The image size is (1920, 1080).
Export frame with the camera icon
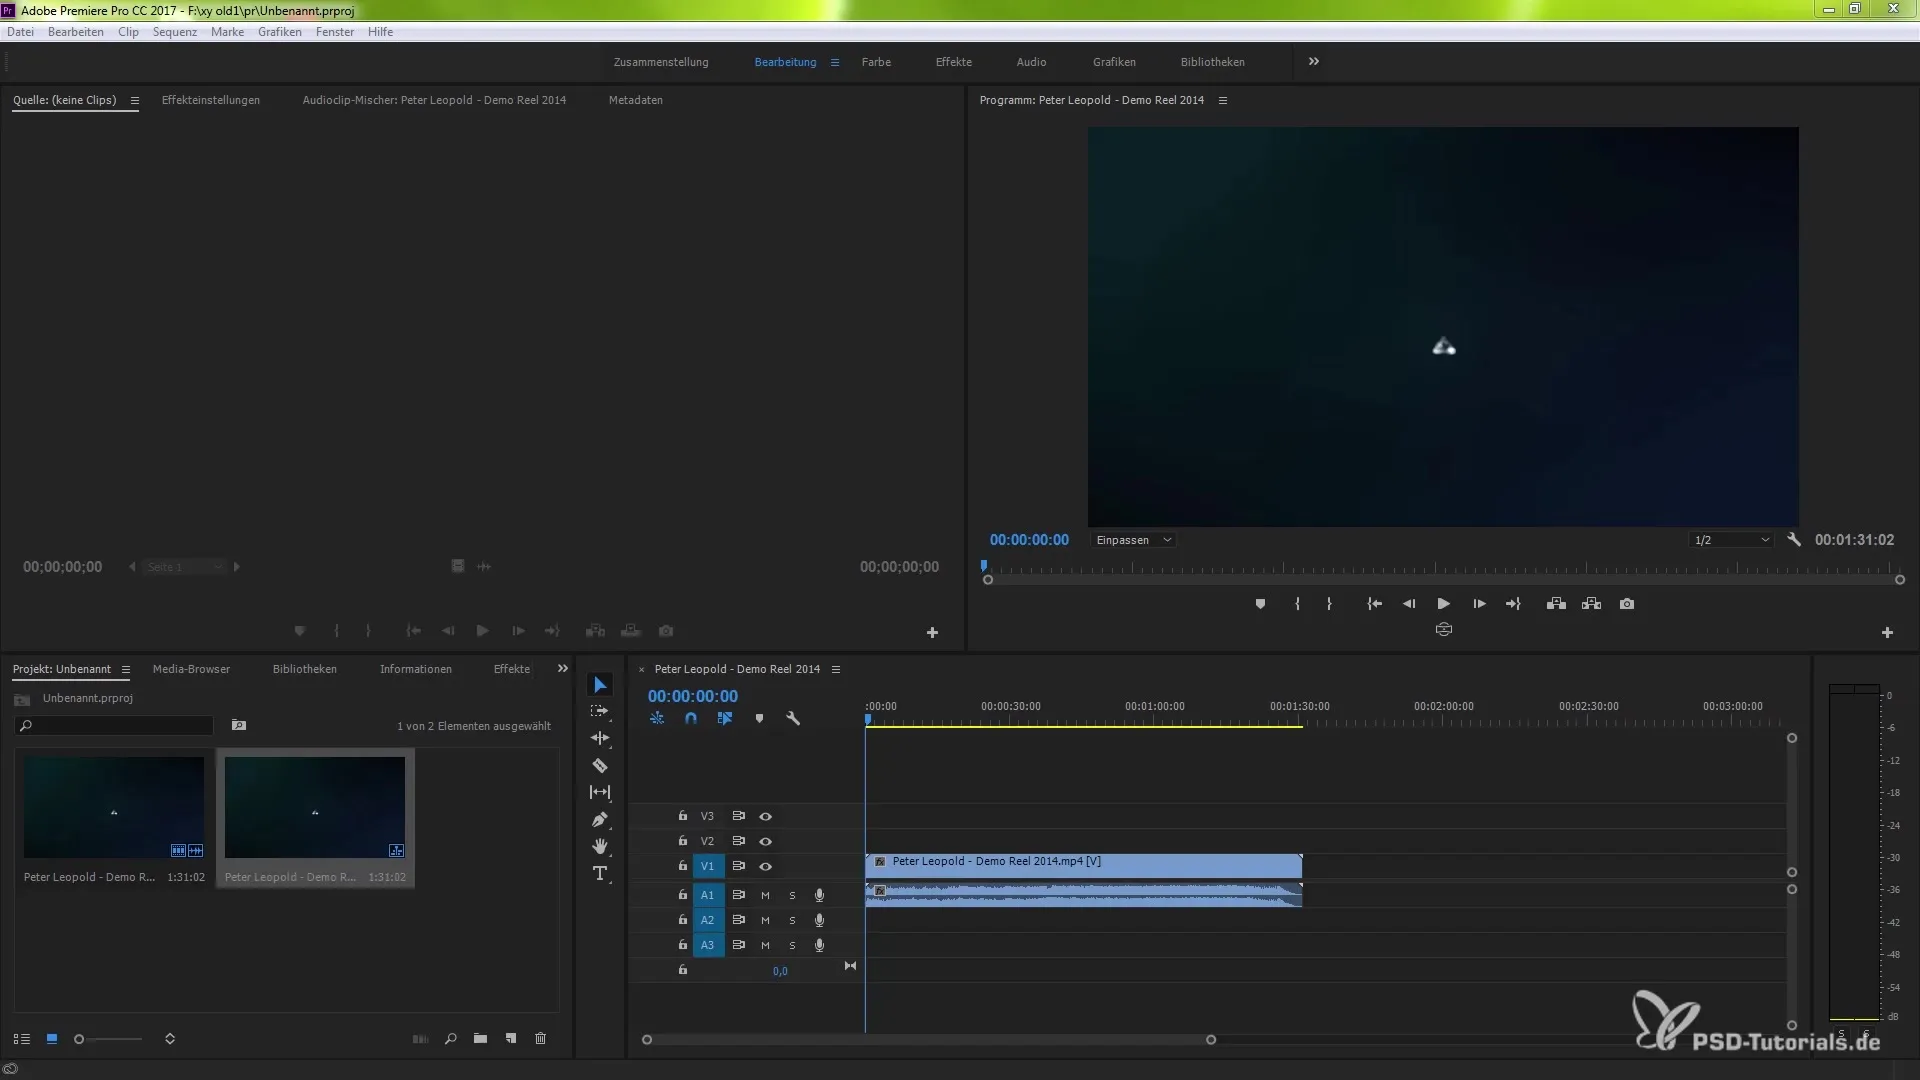pyautogui.click(x=1627, y=604)
